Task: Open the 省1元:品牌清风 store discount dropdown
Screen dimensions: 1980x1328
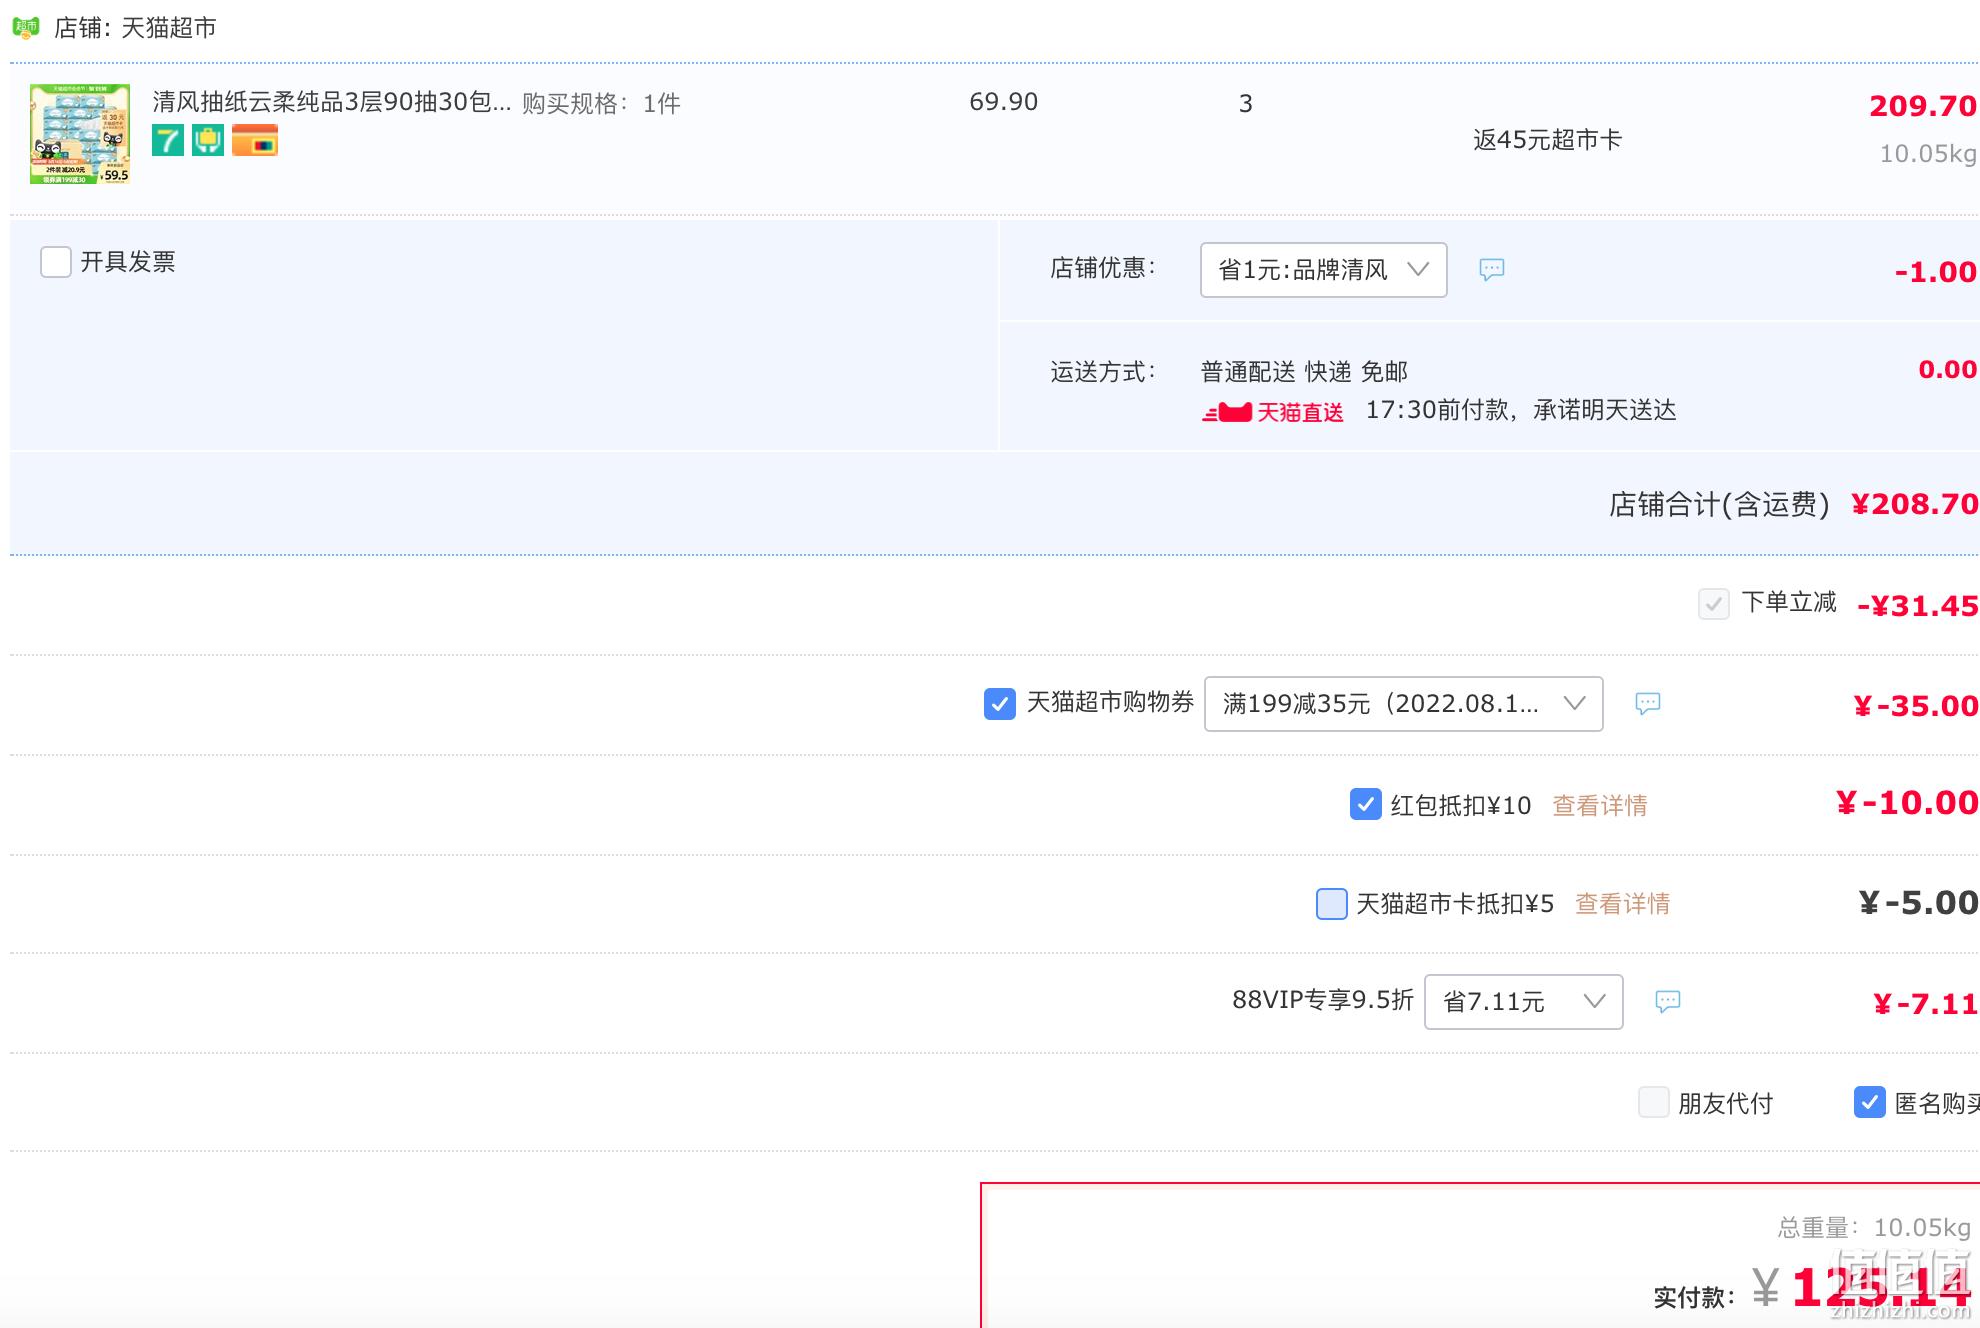Action: pos(1324,270)
